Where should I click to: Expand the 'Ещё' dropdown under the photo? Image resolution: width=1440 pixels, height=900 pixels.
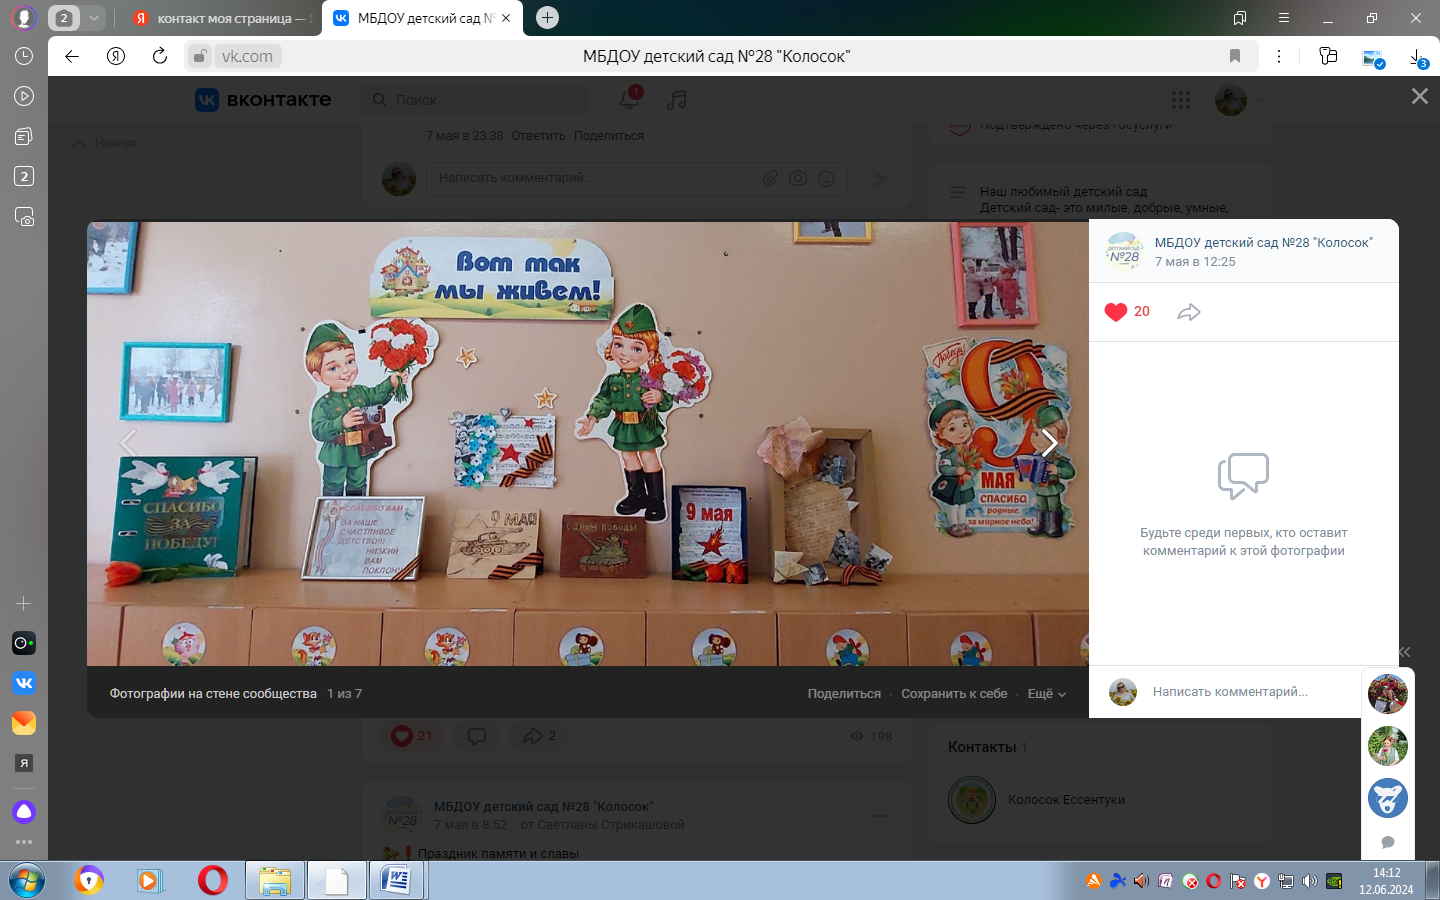click(x=1047, y=693)
